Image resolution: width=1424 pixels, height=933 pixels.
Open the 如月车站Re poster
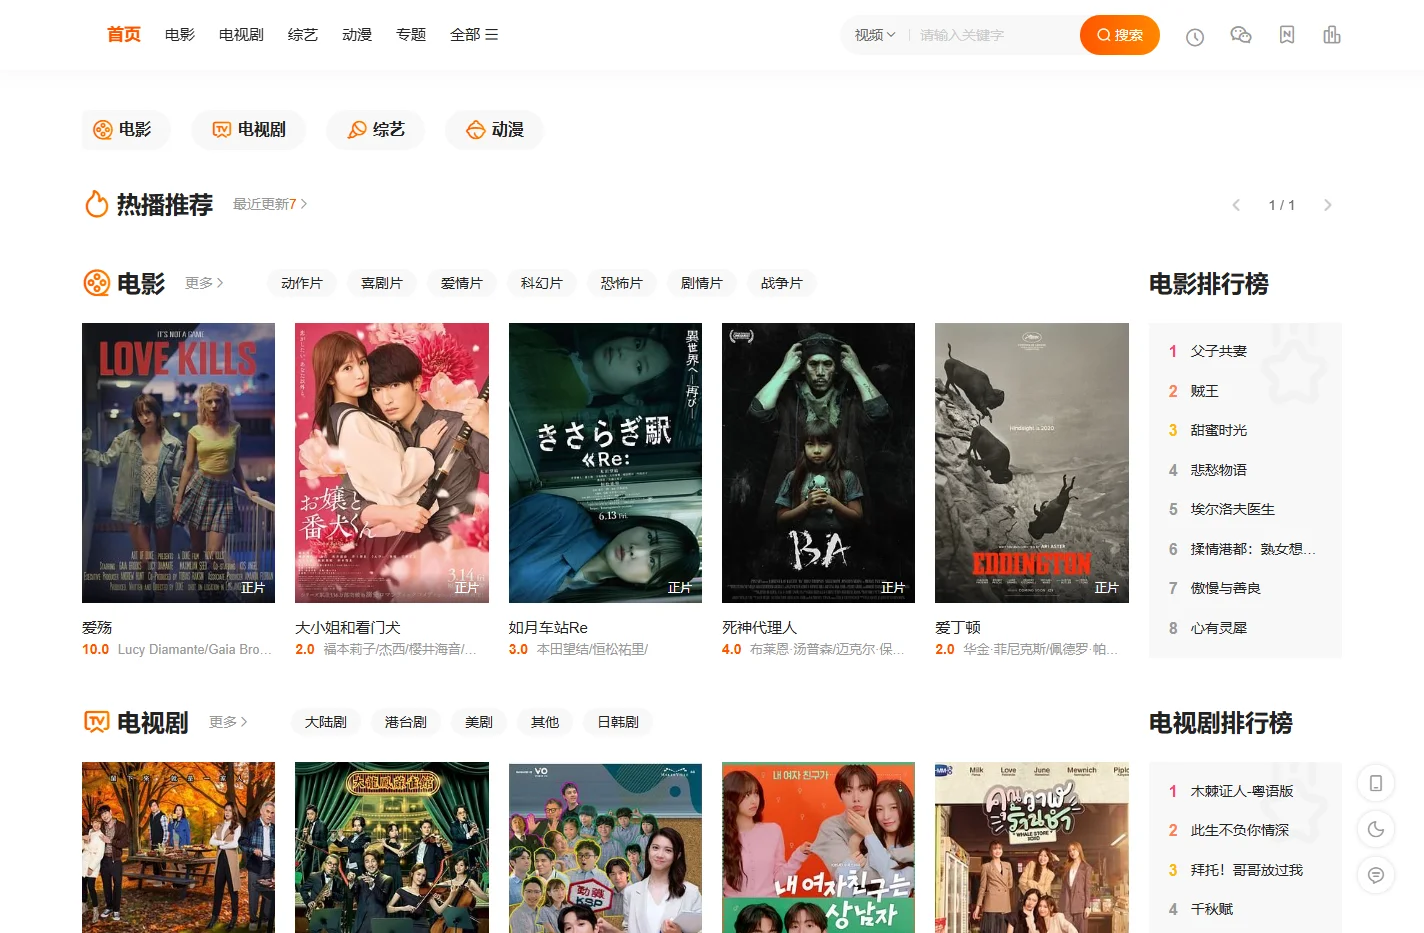pos(605,463)
